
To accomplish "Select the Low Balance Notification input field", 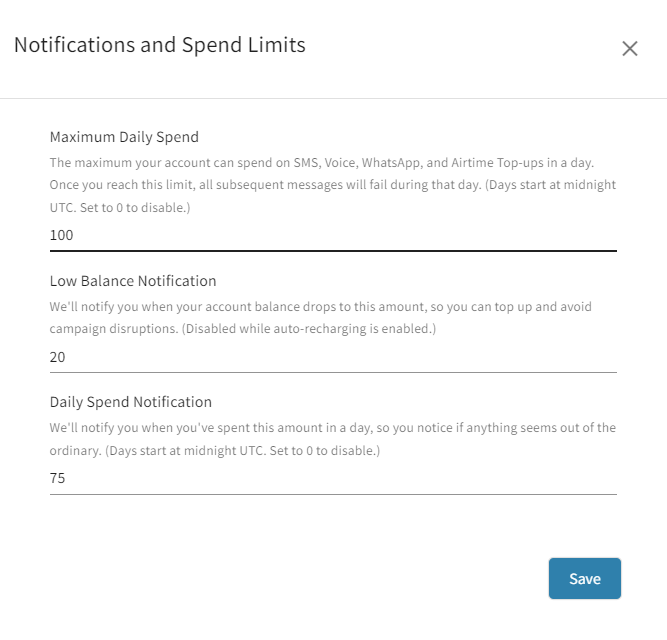I will click(332, 357).
